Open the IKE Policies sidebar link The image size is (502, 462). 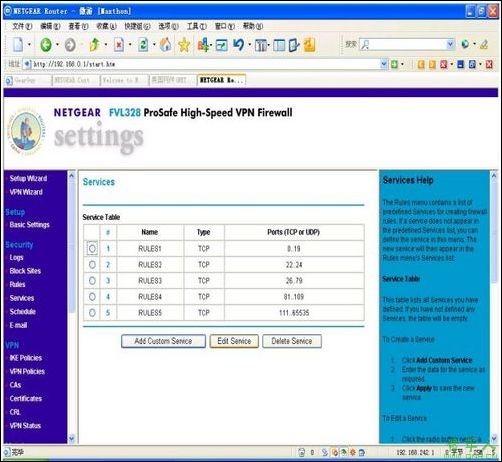pyautogui.click(x=26, y=358)
